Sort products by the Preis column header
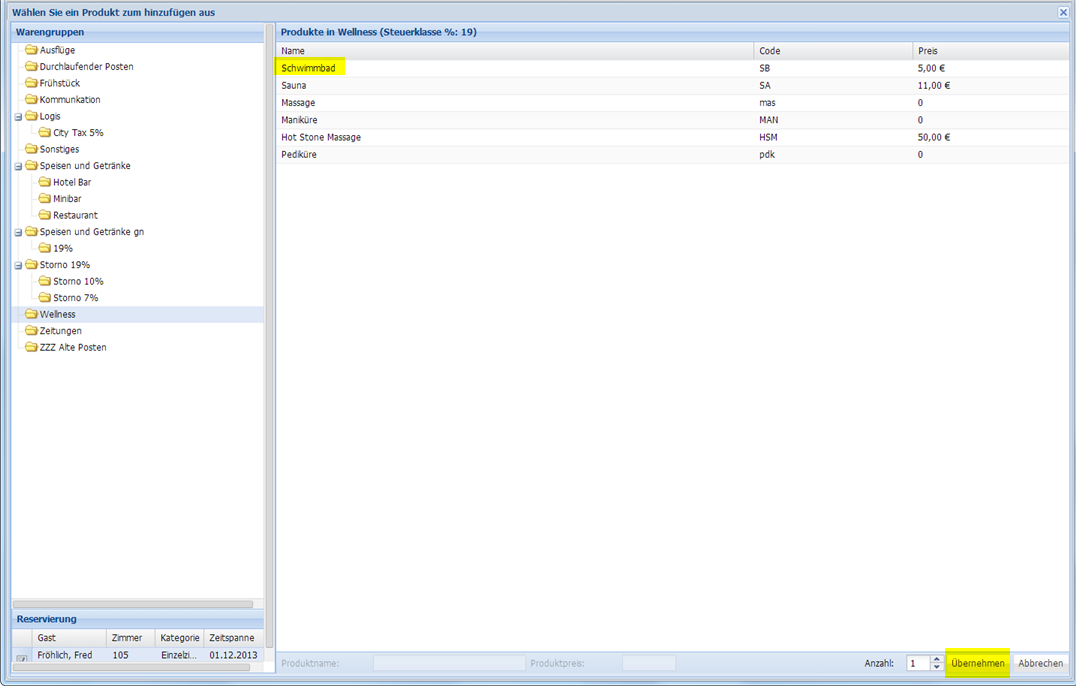This screenshot has height=686, width=1076. click(x=927, y=50)
